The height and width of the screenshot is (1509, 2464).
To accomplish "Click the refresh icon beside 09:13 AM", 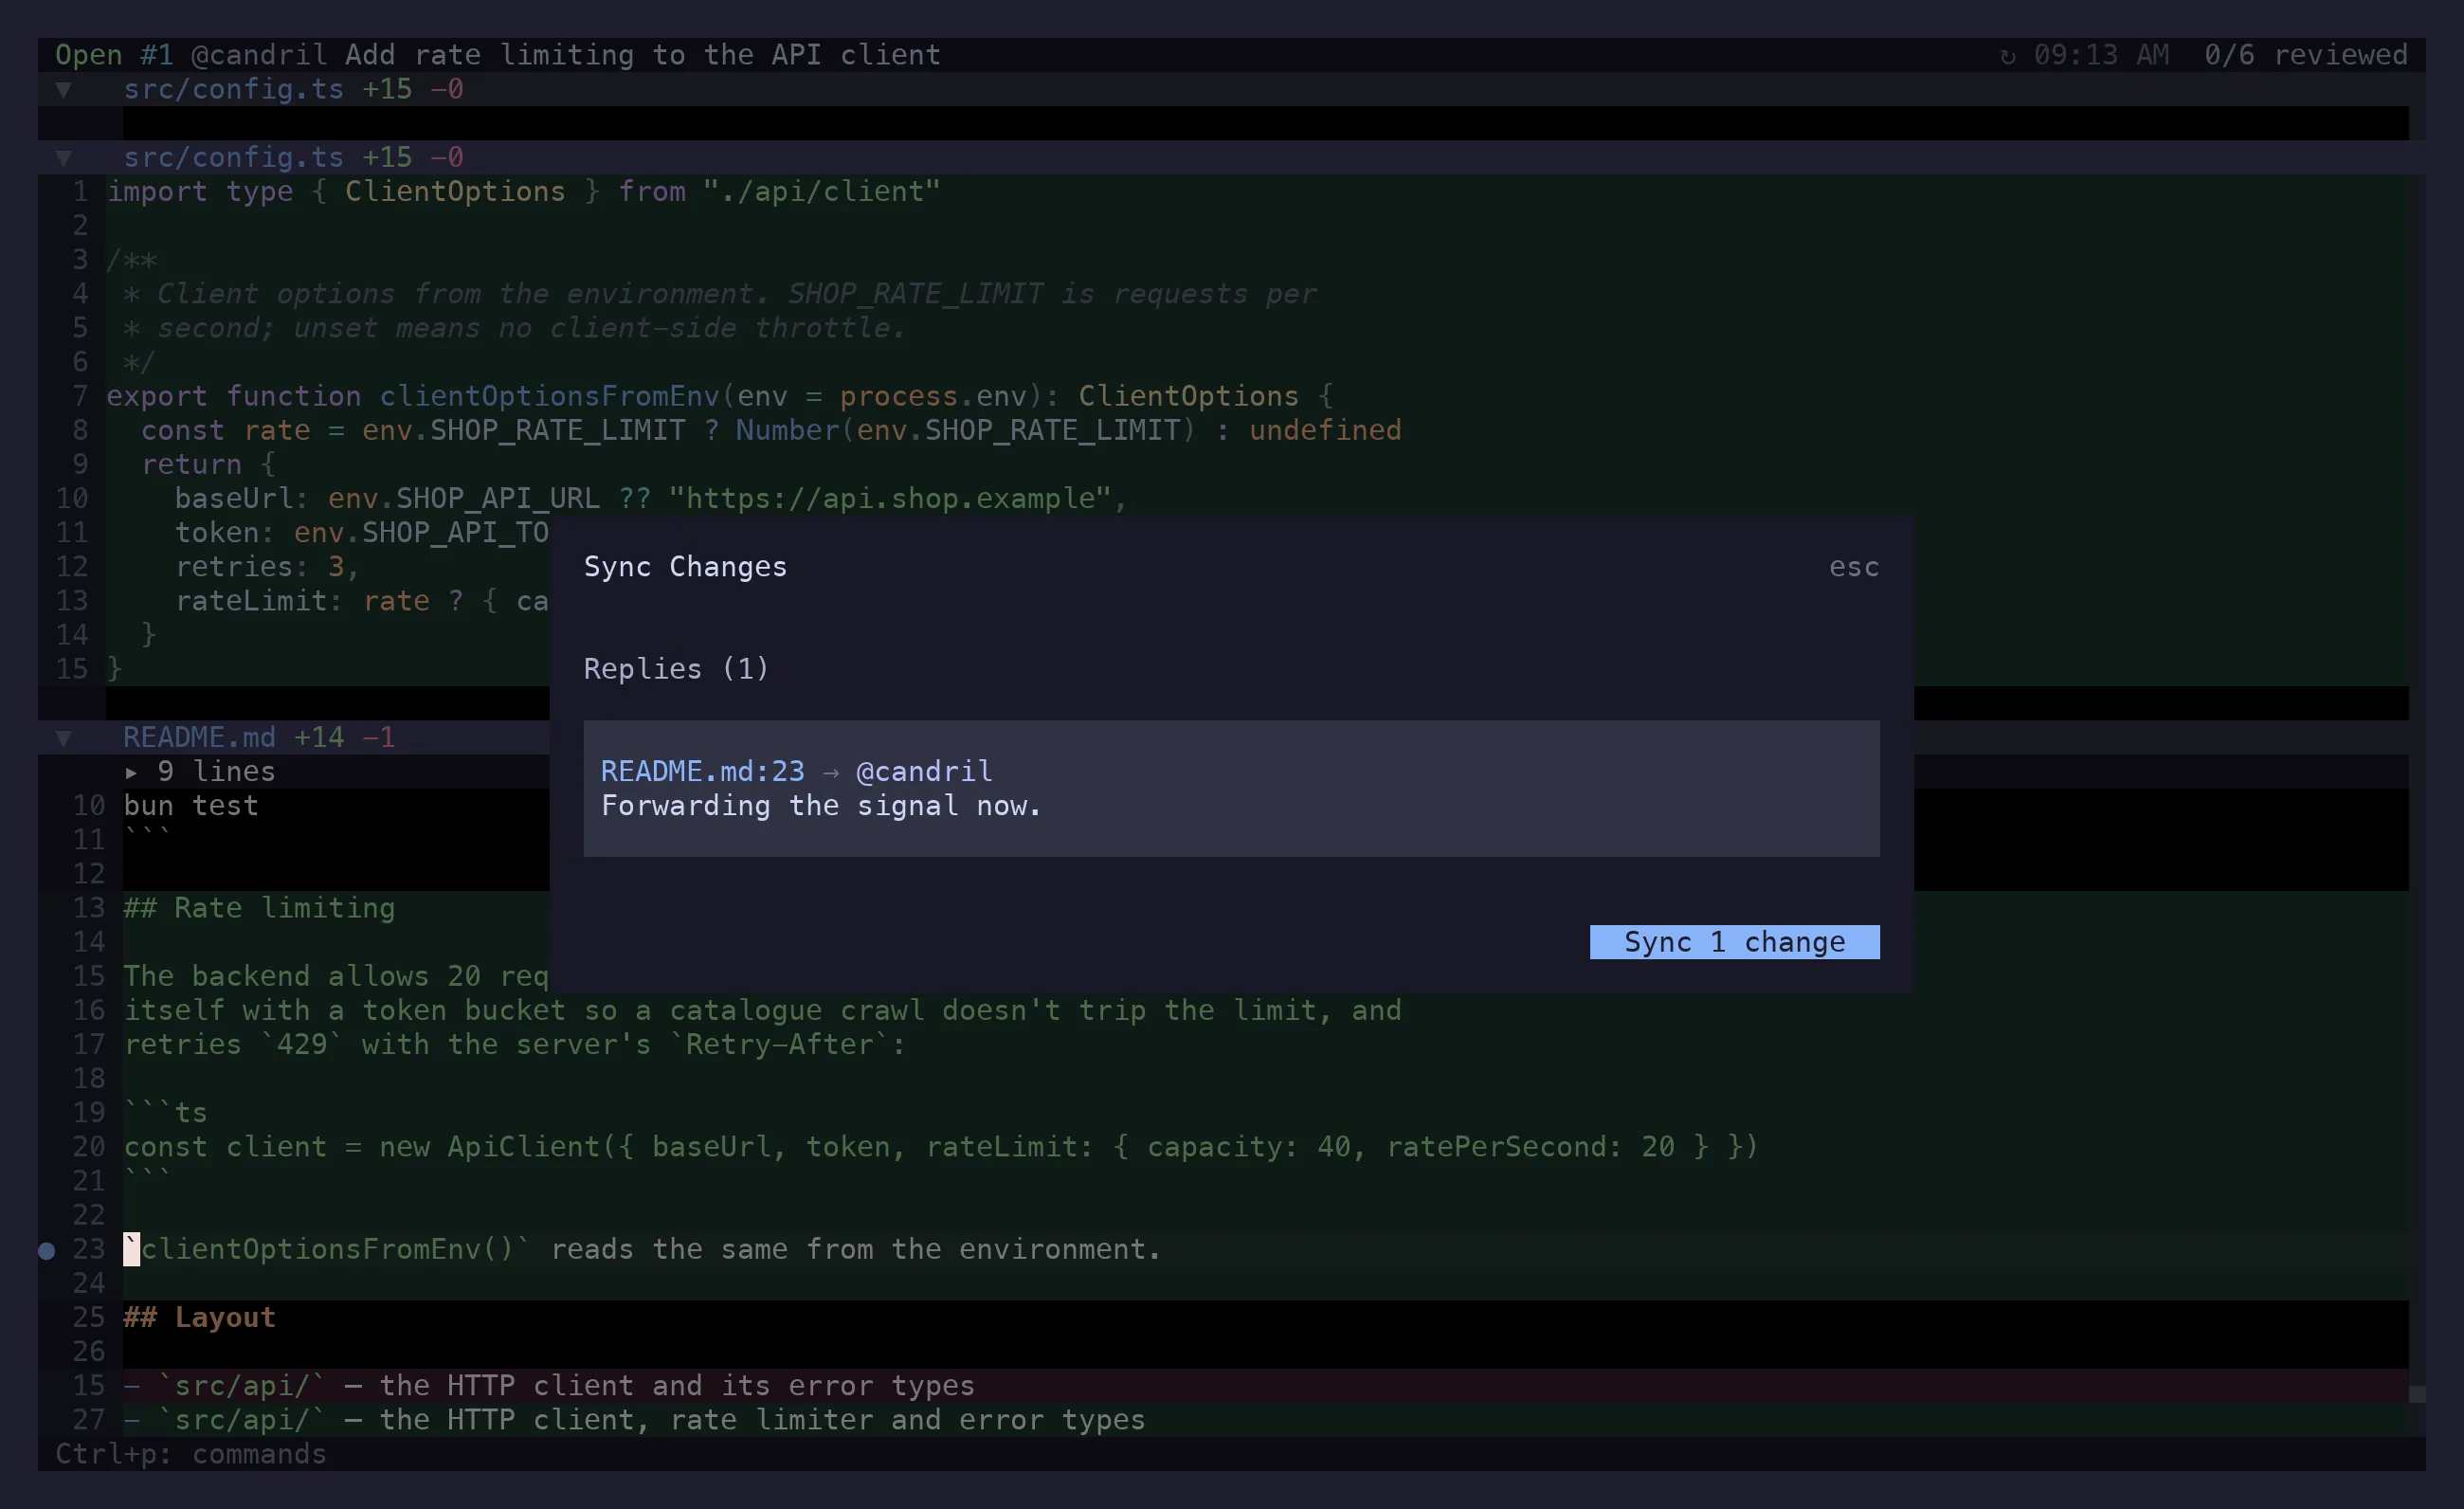I will 2006,56.
